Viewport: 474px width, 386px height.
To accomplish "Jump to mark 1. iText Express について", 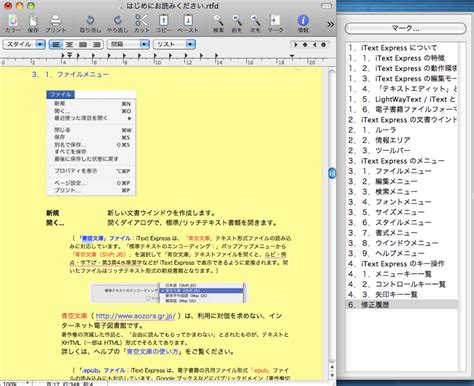I will coord(402,48).
